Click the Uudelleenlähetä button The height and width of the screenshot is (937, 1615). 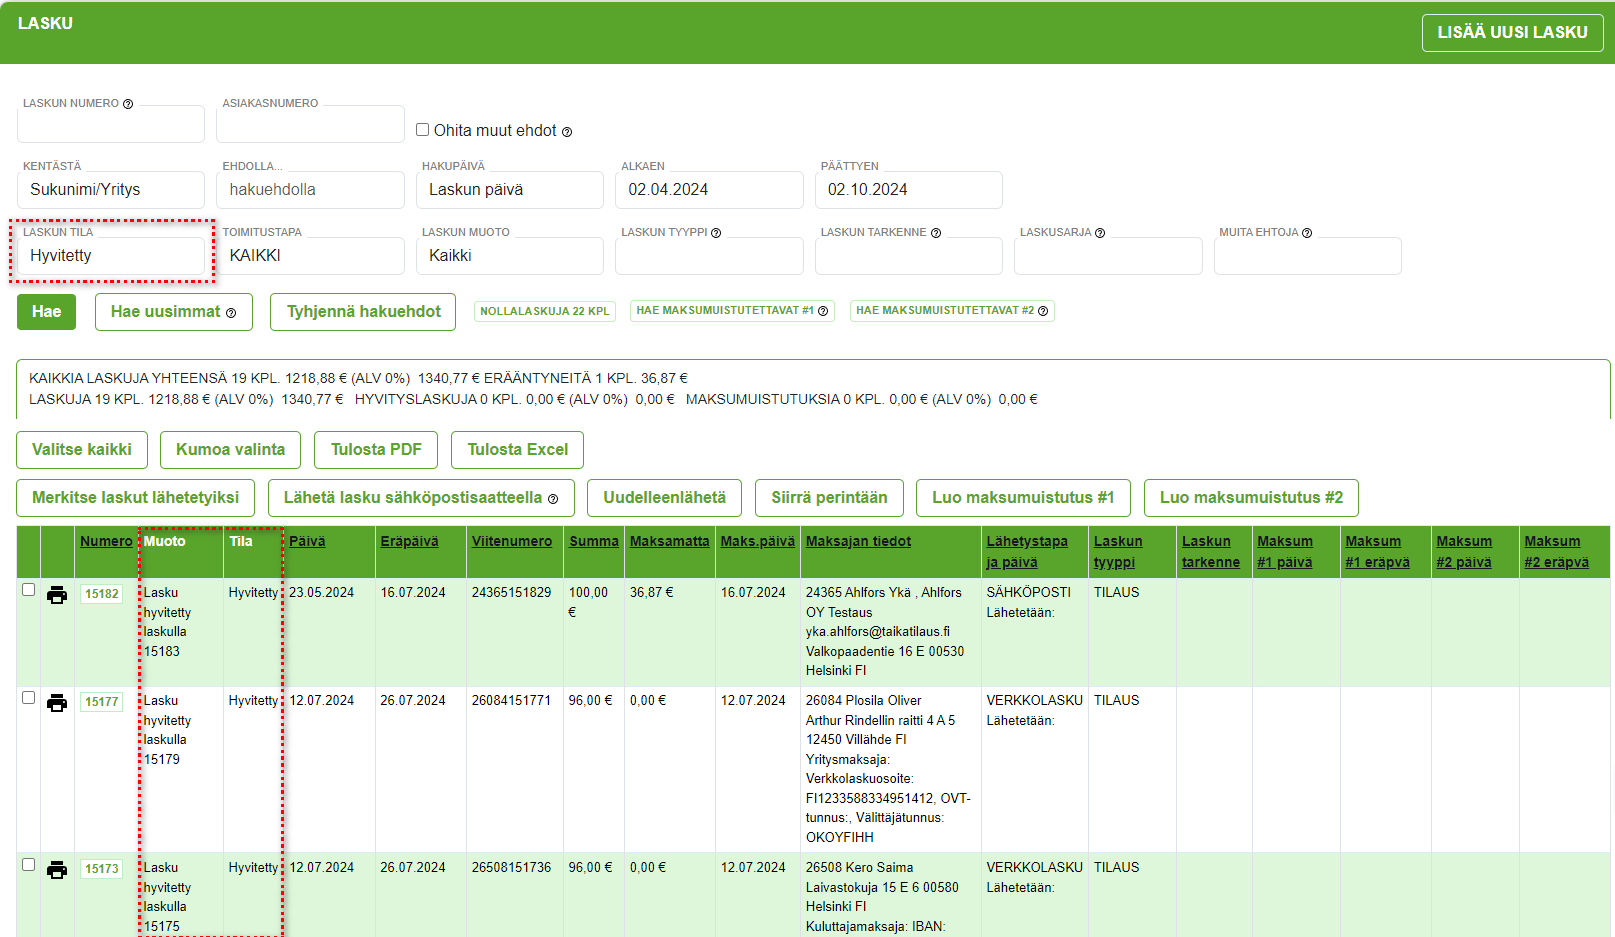point(665,498)
